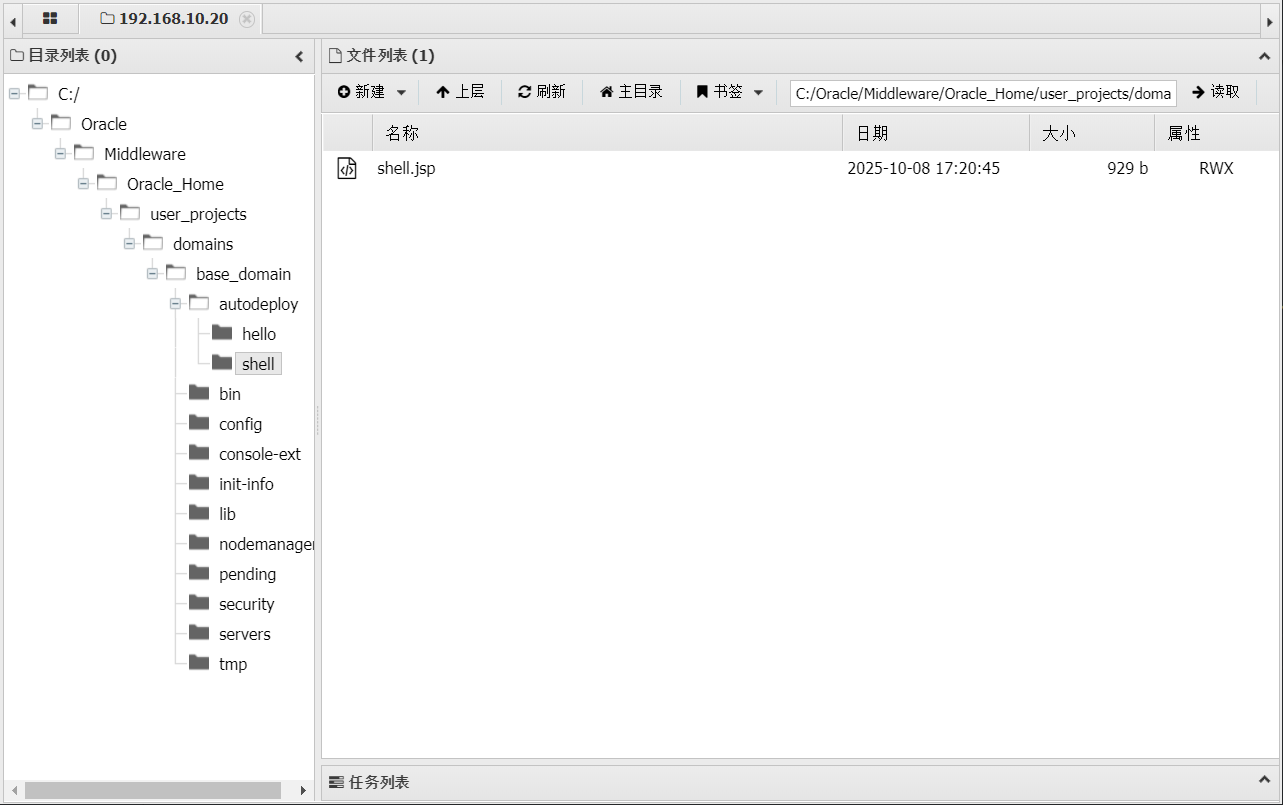
Task: Click the path input field
Action: 982,93
